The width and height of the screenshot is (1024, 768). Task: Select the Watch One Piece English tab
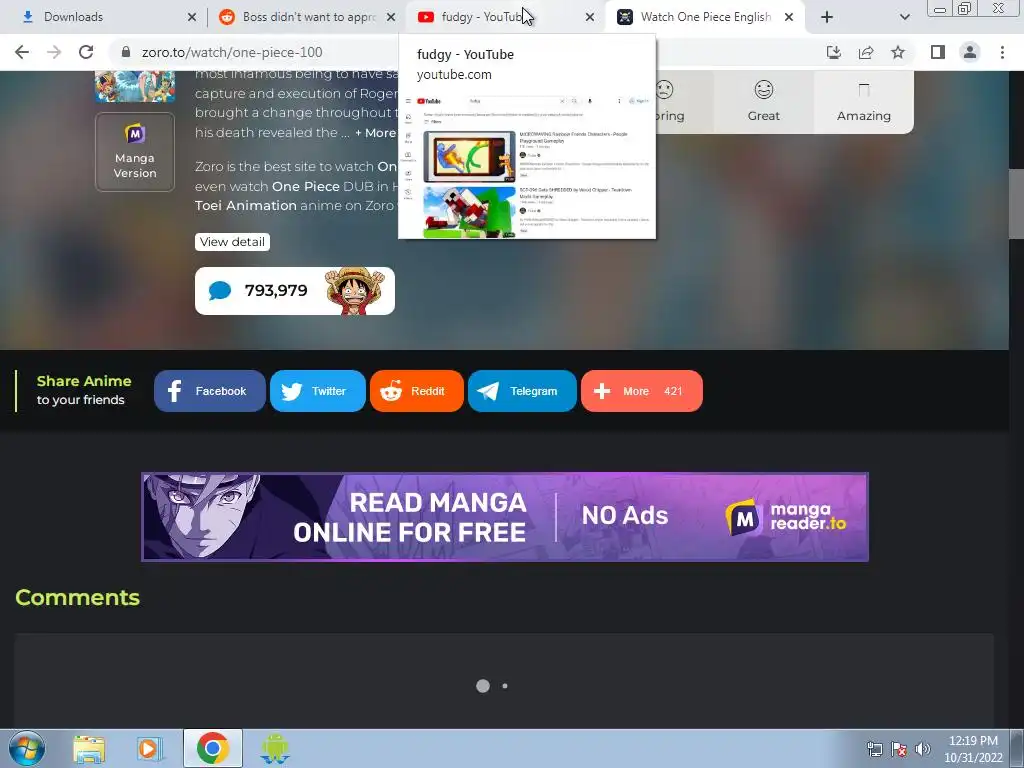[x=705, y=17]
